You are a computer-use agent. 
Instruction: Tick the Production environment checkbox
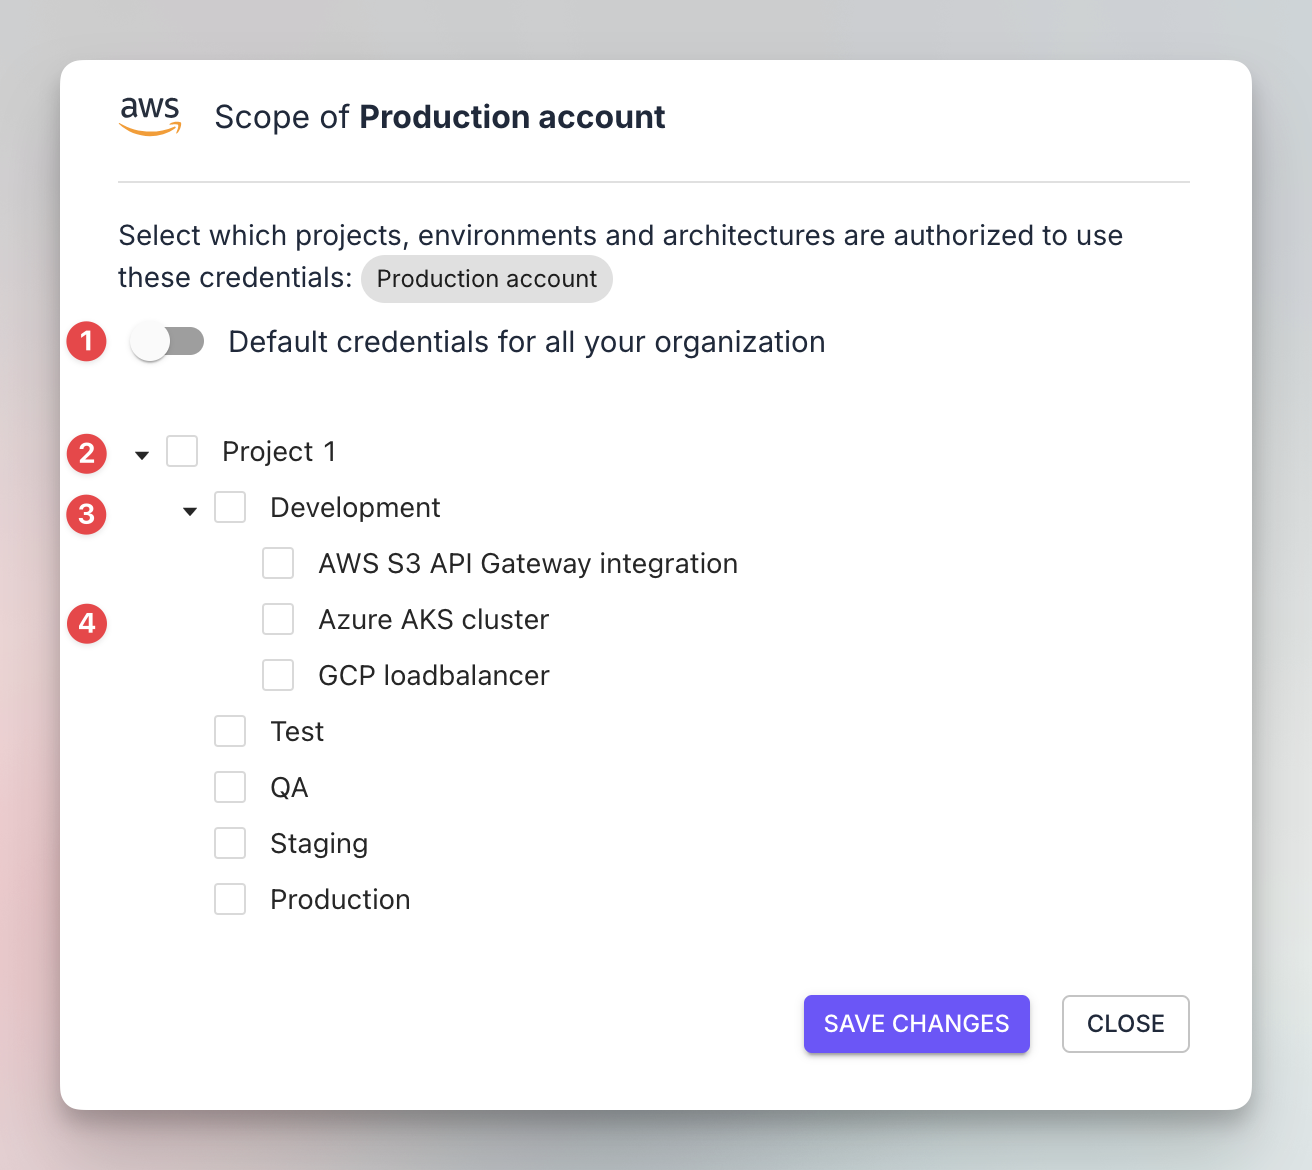[230, 899]
